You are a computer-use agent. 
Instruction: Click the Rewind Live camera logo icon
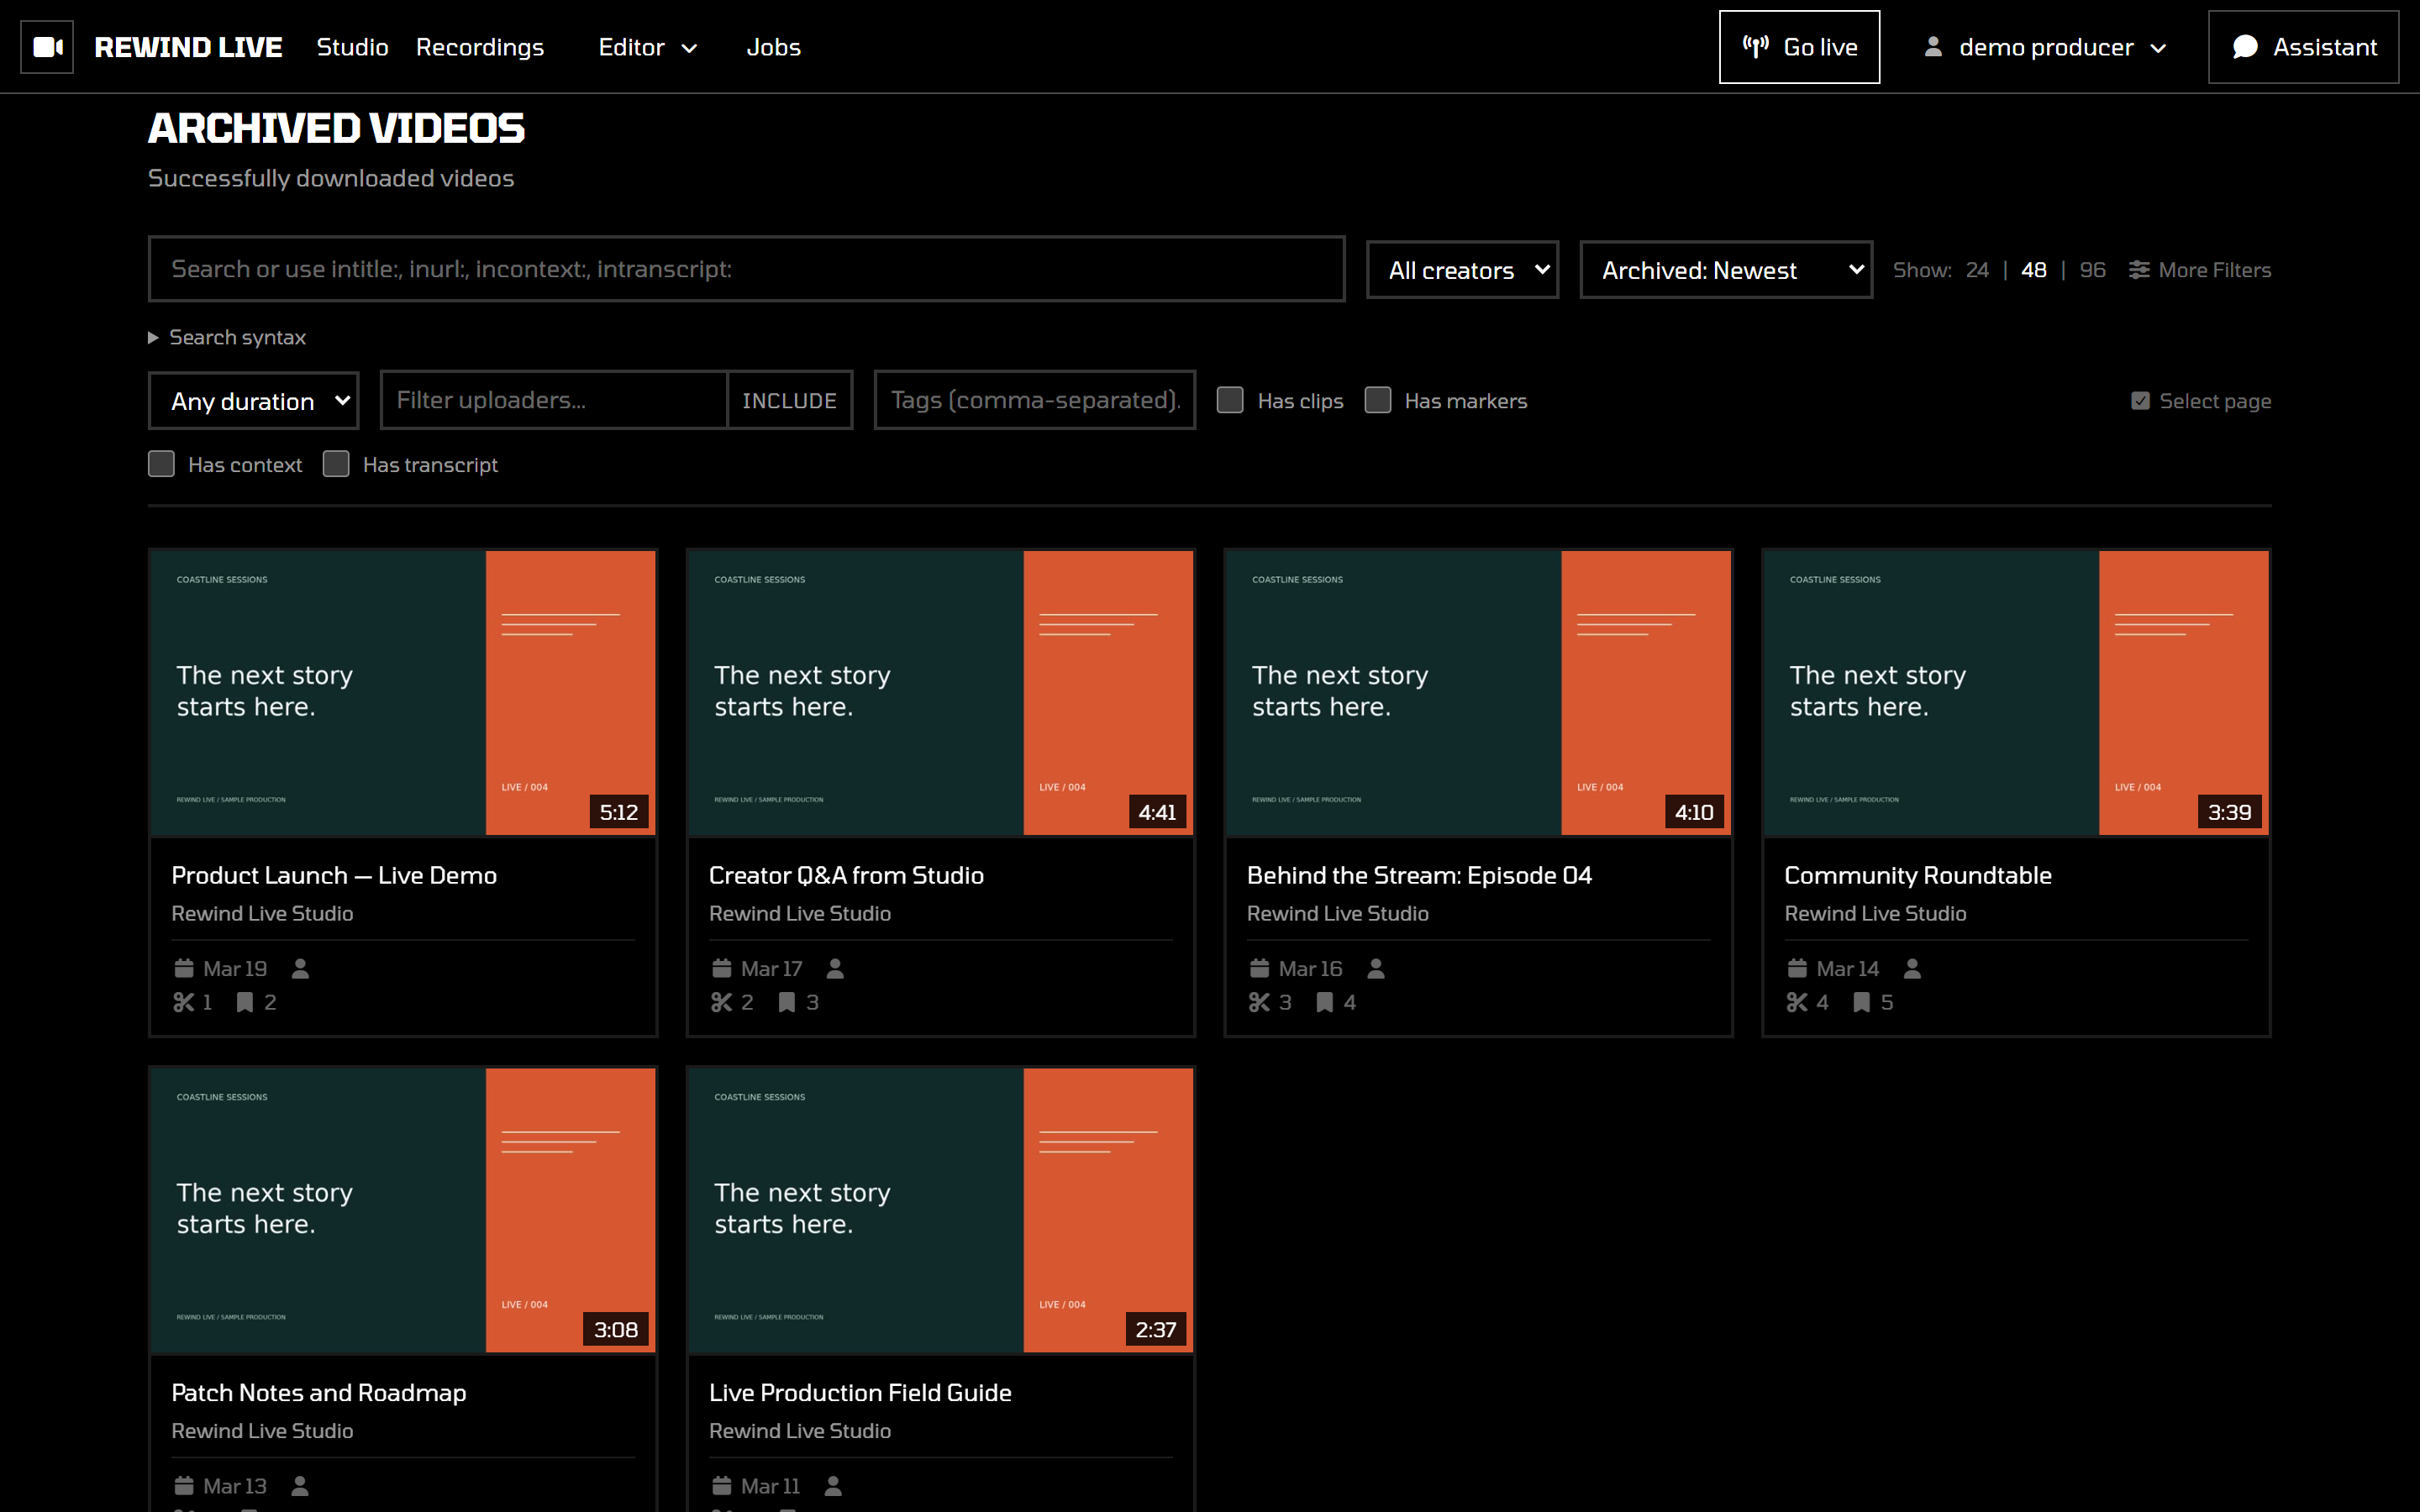(47, 47)
